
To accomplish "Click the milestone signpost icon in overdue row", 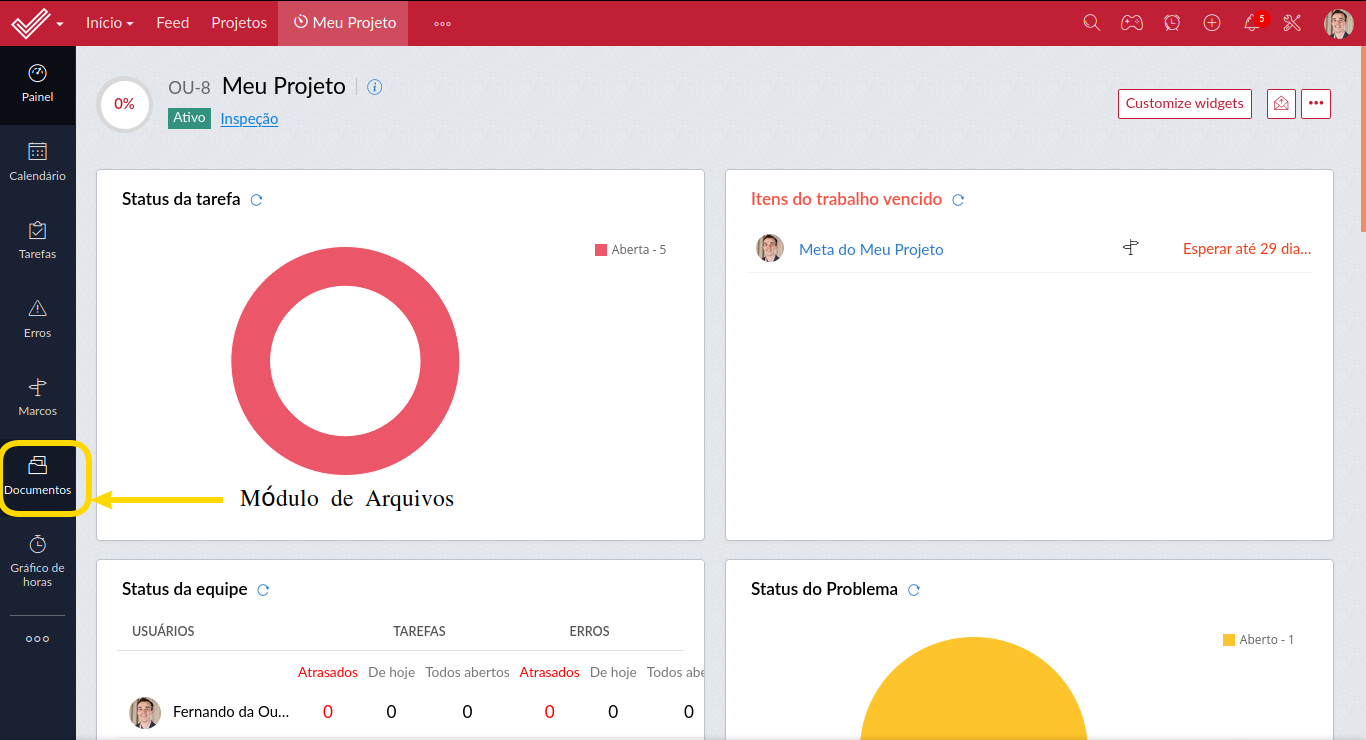I will 1131,248.
